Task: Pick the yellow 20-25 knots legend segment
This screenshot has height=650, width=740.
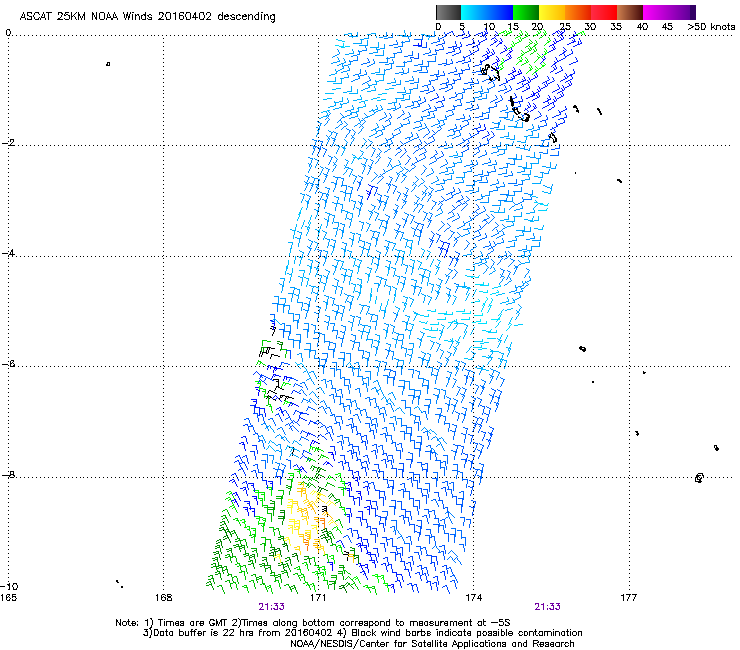Action: pos(552,12)
